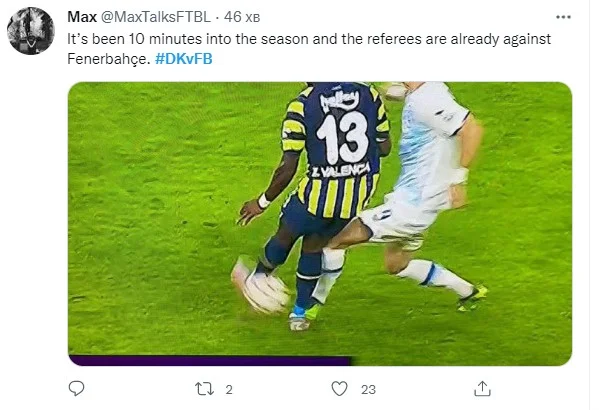Image resolution: width=599 pixels, height=410 pixels.
Task: Open the reply speech bubble icon
Action: click(x=76, y=389)
